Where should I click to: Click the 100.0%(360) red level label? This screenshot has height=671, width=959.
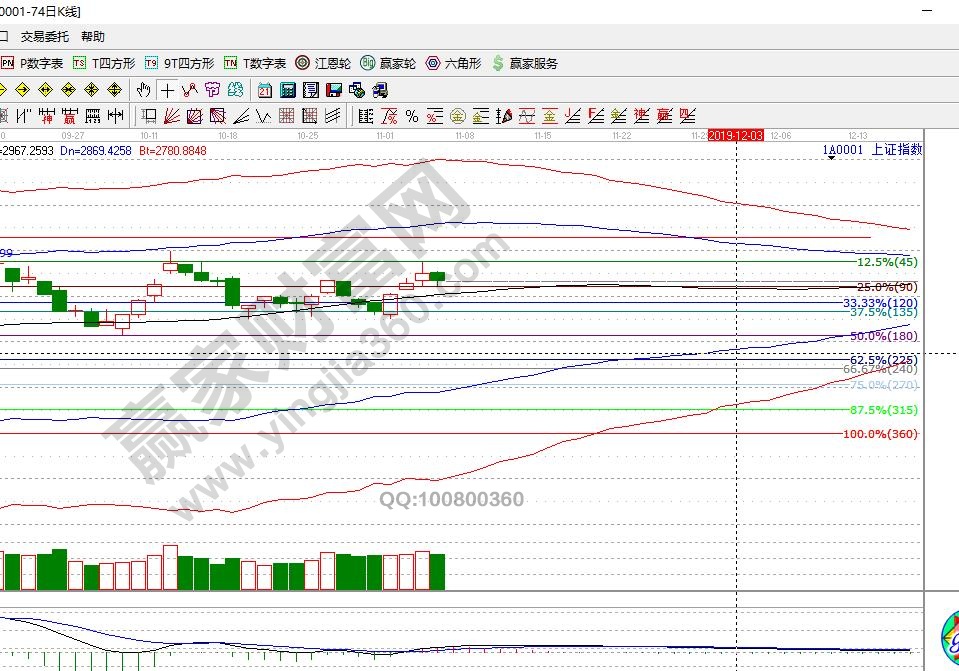point(880,434)
